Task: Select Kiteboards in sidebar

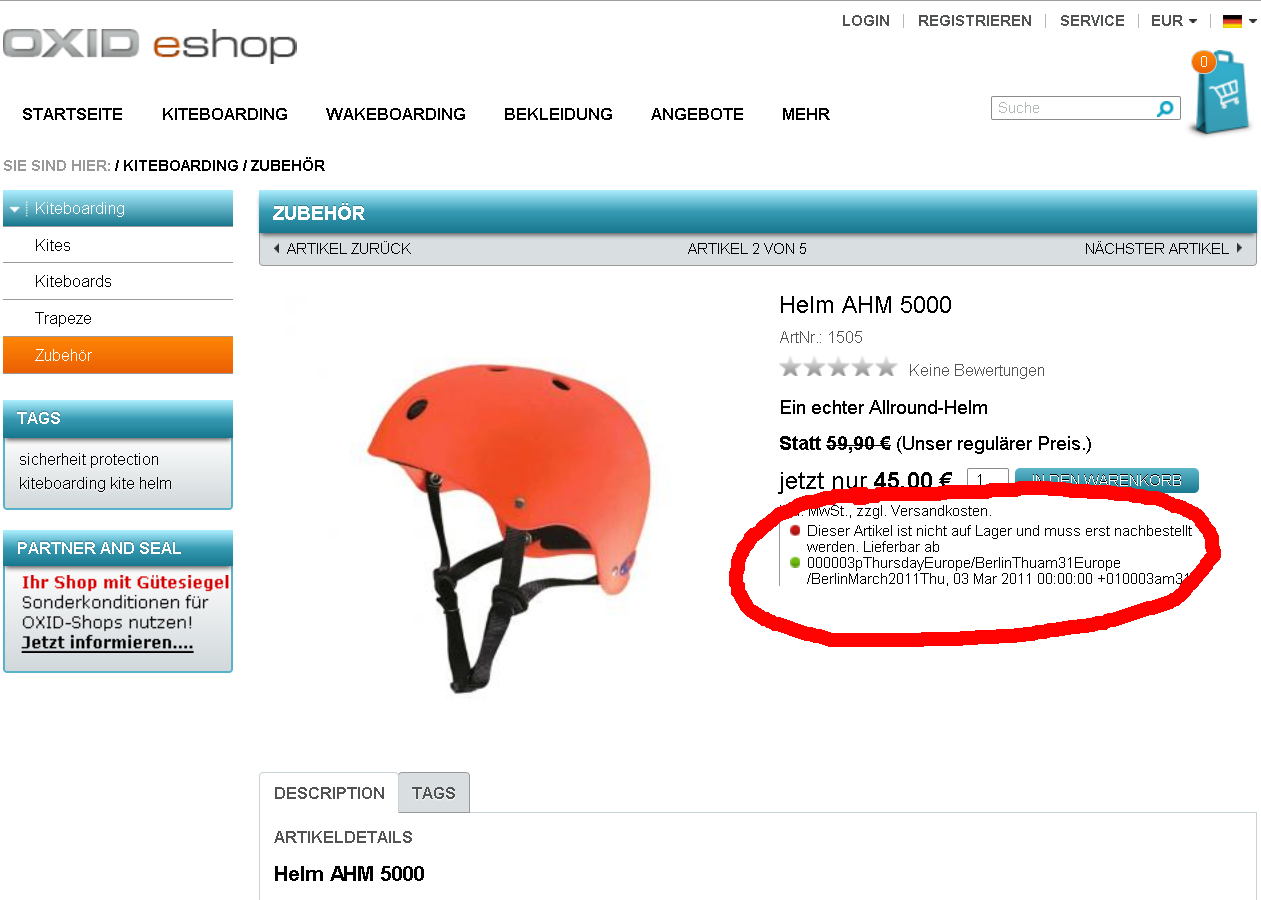Action: (73, 281)
